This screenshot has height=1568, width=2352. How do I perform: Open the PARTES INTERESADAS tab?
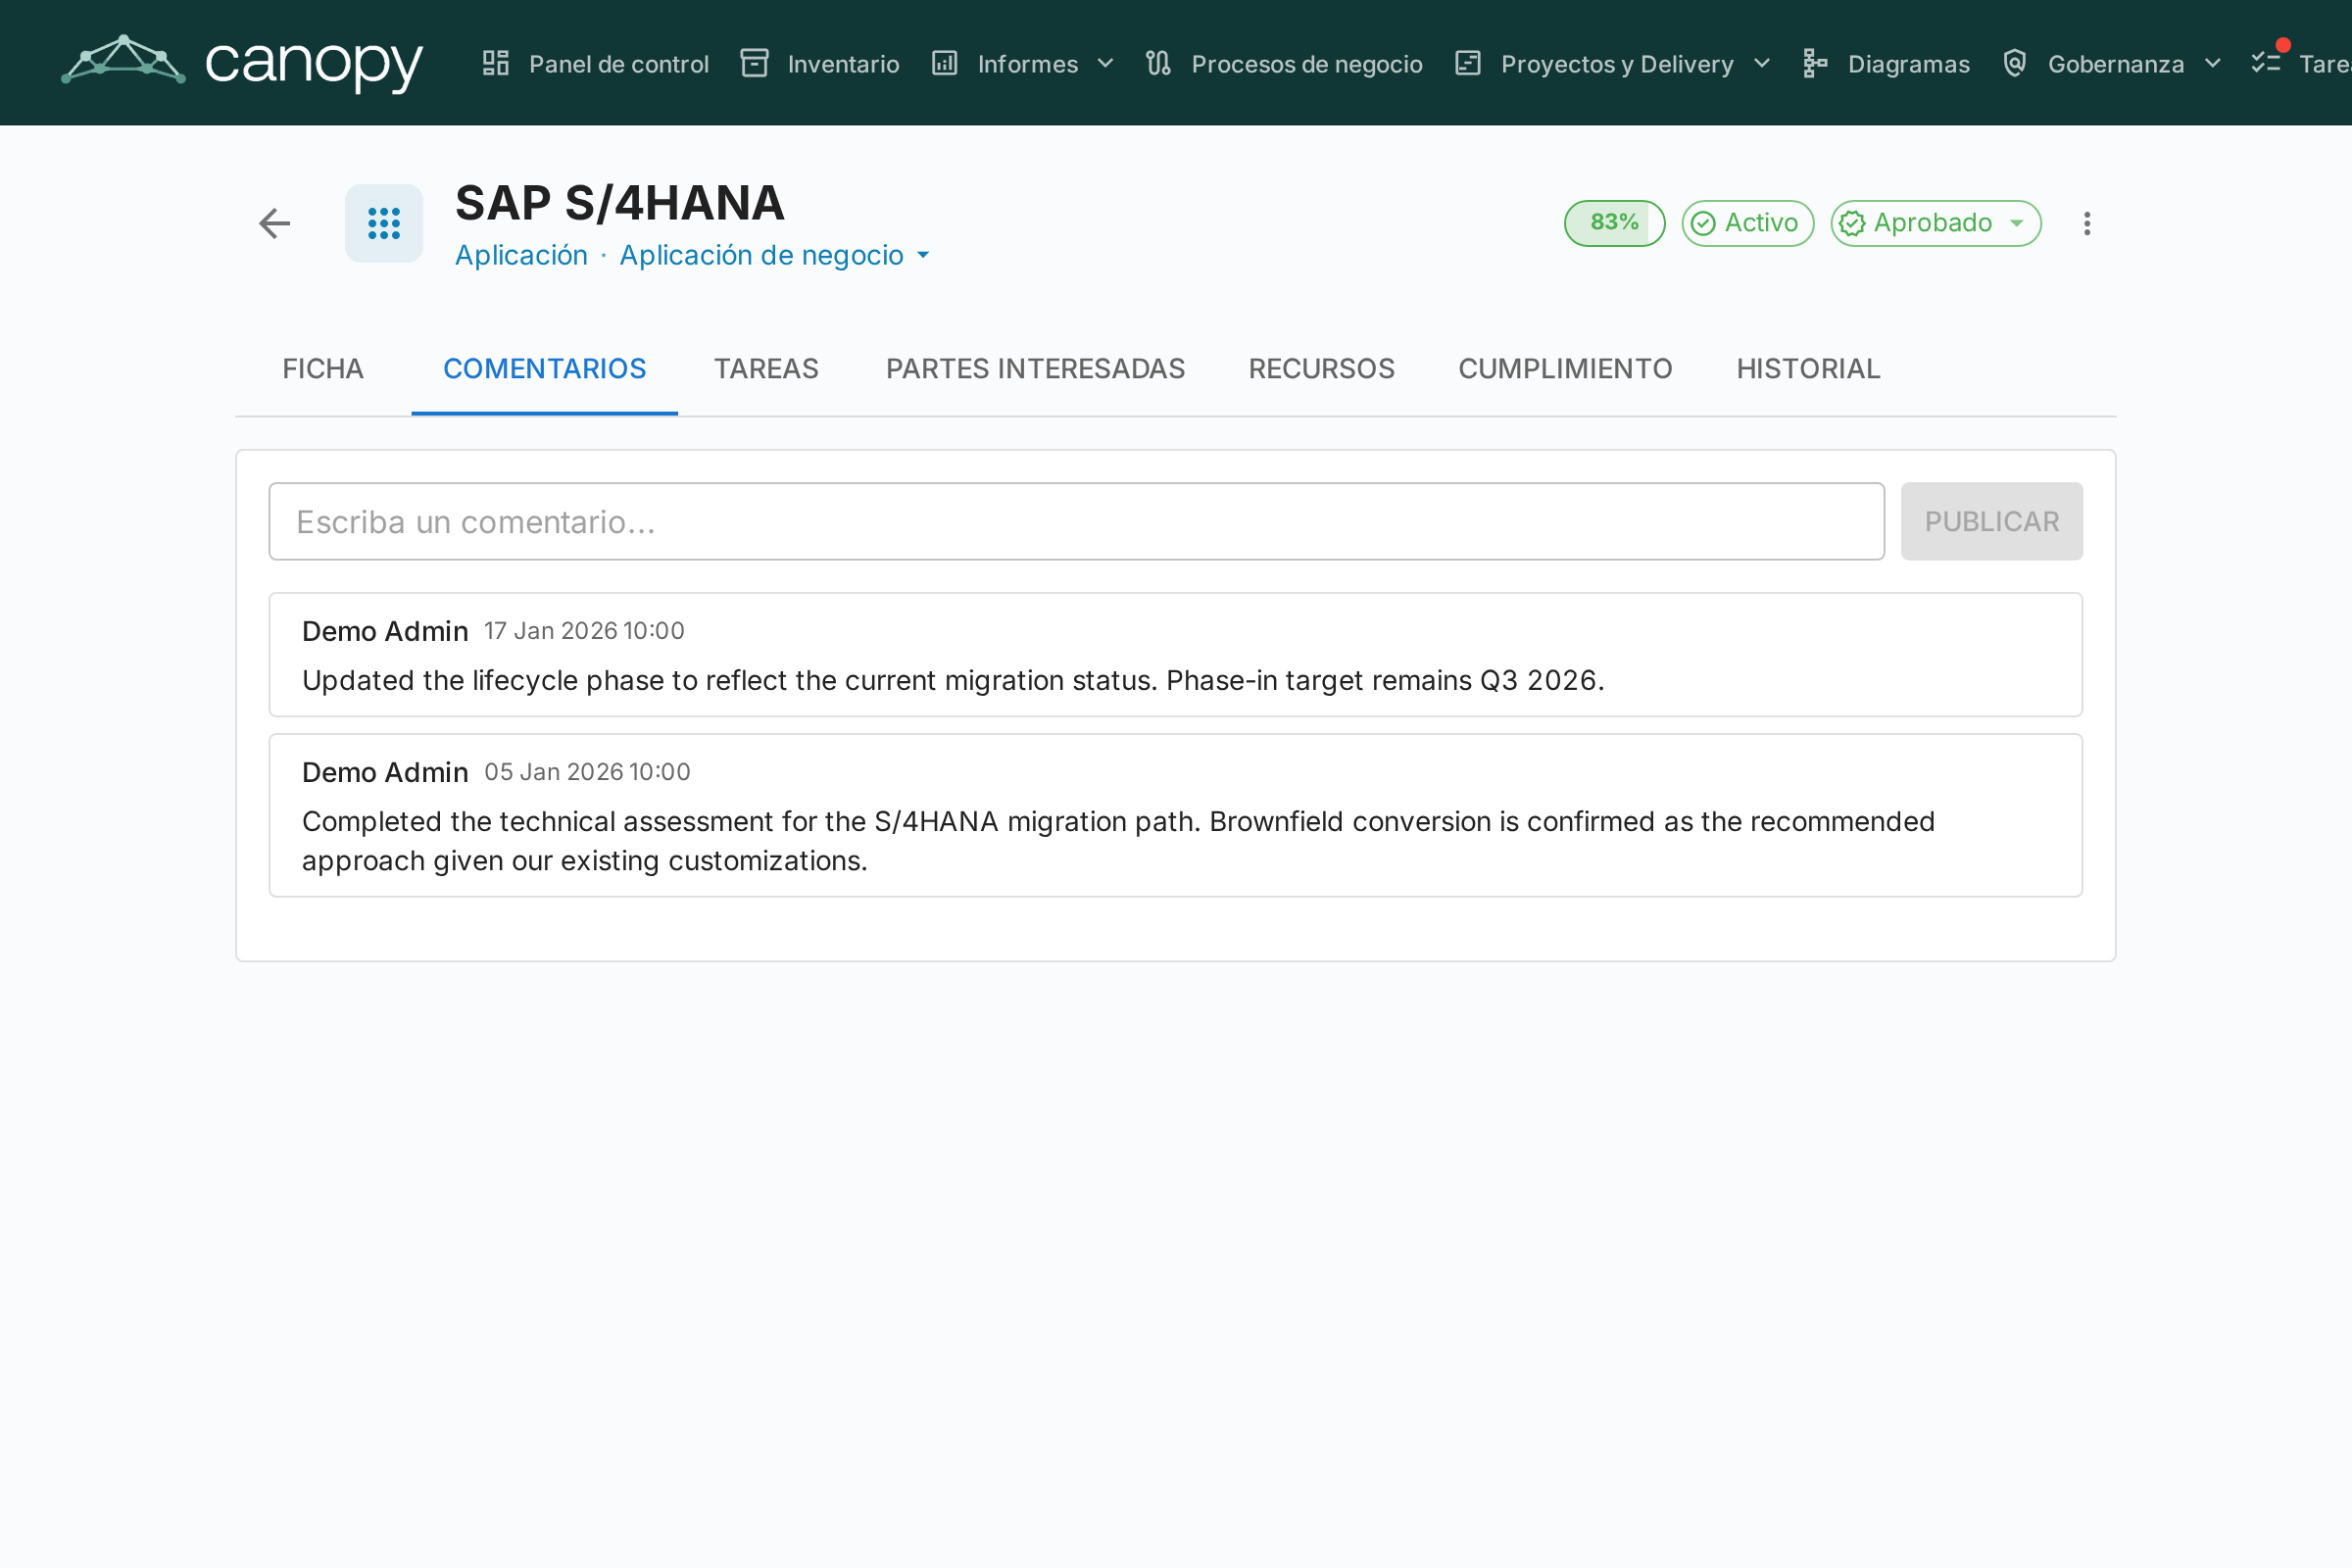pos(1035,369)
